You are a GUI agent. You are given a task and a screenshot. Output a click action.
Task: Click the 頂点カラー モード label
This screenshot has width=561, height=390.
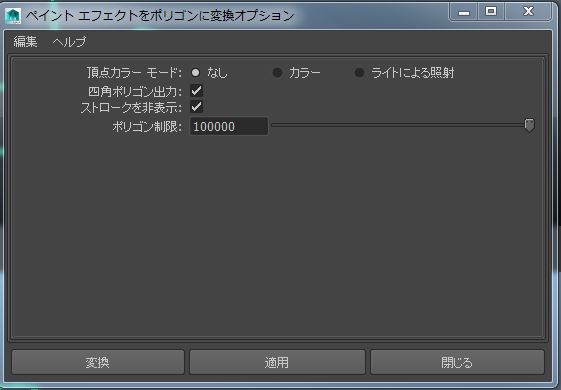click(x=134, y=73)
